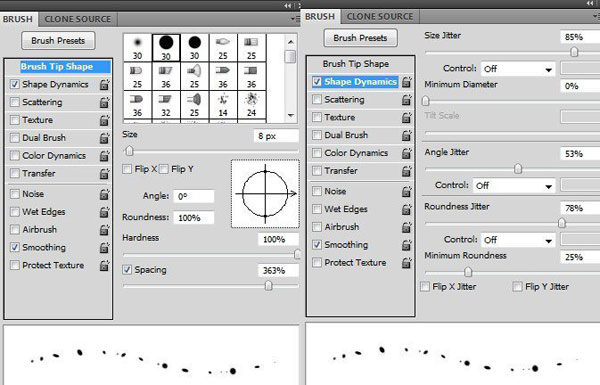Disable Shape Dynamics checkbox in left panel
Viewport: 600px width, 385px height.
(15, 84)
